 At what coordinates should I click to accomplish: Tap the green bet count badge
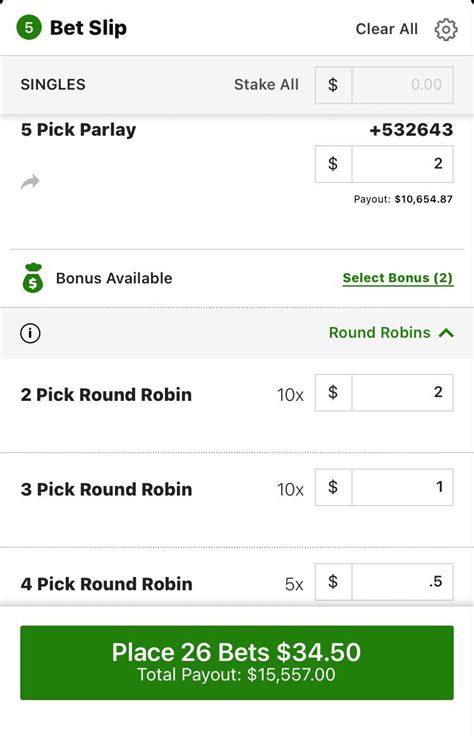pyautogui.click(x=29, y=27)
